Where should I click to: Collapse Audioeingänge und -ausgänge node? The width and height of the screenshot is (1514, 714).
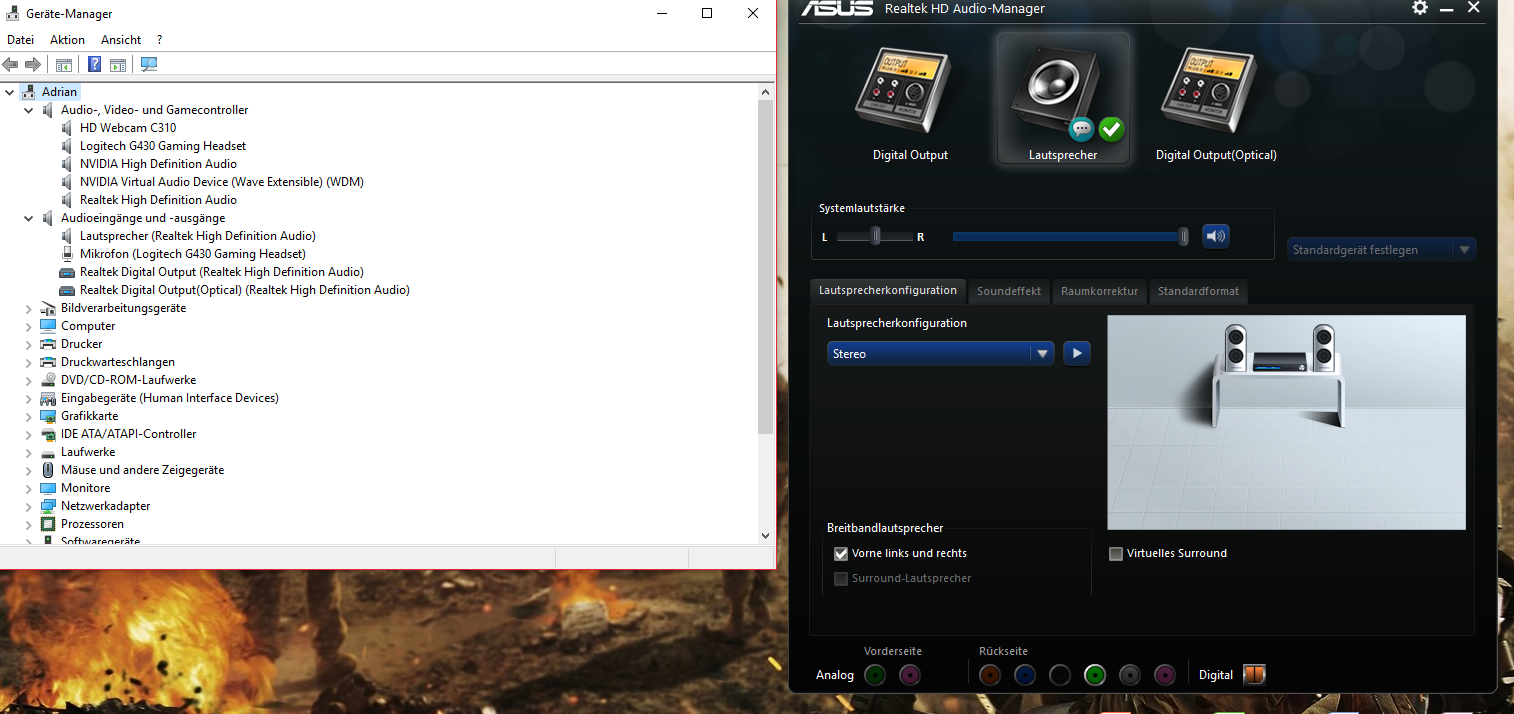click(x=28, y=218)
